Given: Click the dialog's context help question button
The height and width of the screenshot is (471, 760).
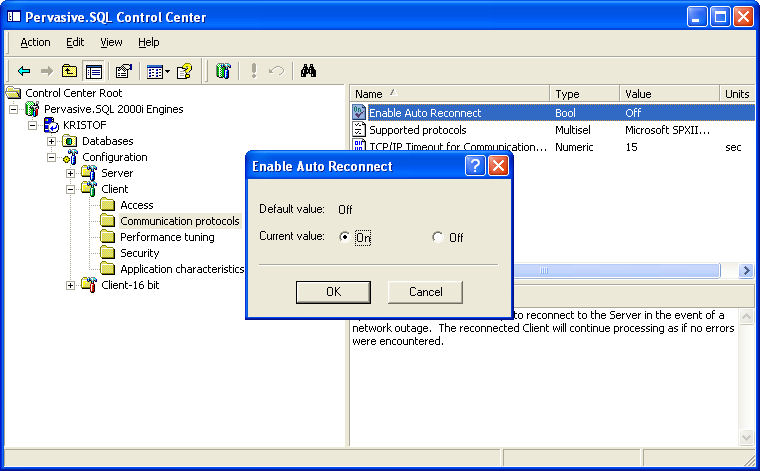Looking at the screenshot, I should click(x=475, y=166).
